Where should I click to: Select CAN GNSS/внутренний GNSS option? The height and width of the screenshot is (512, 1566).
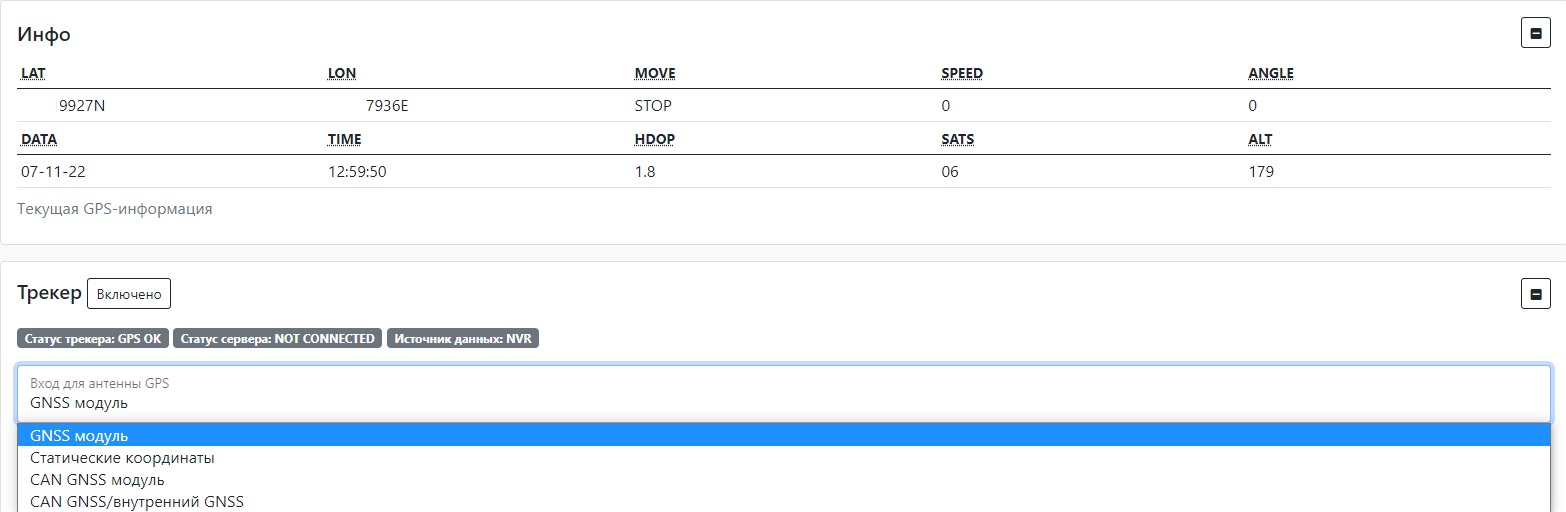(137, 502)
